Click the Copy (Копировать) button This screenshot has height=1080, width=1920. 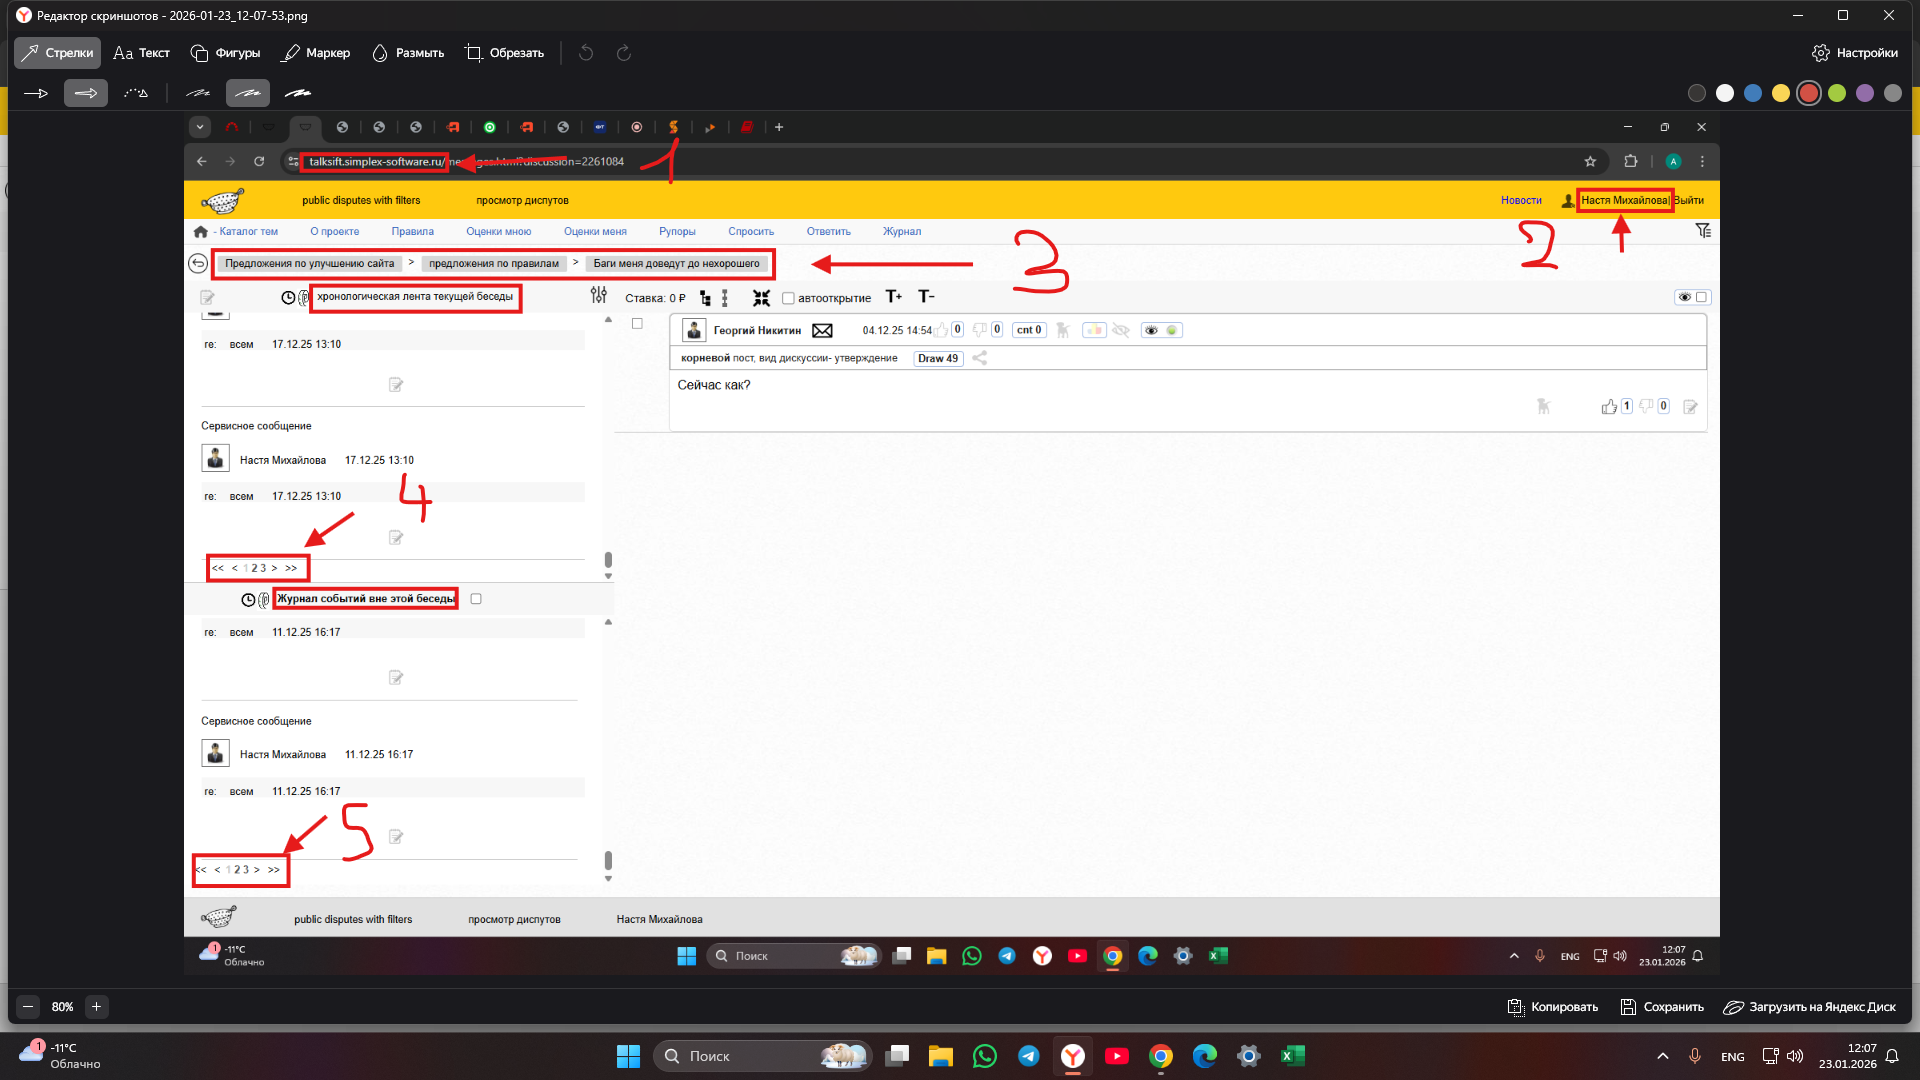(1553, 1007)
